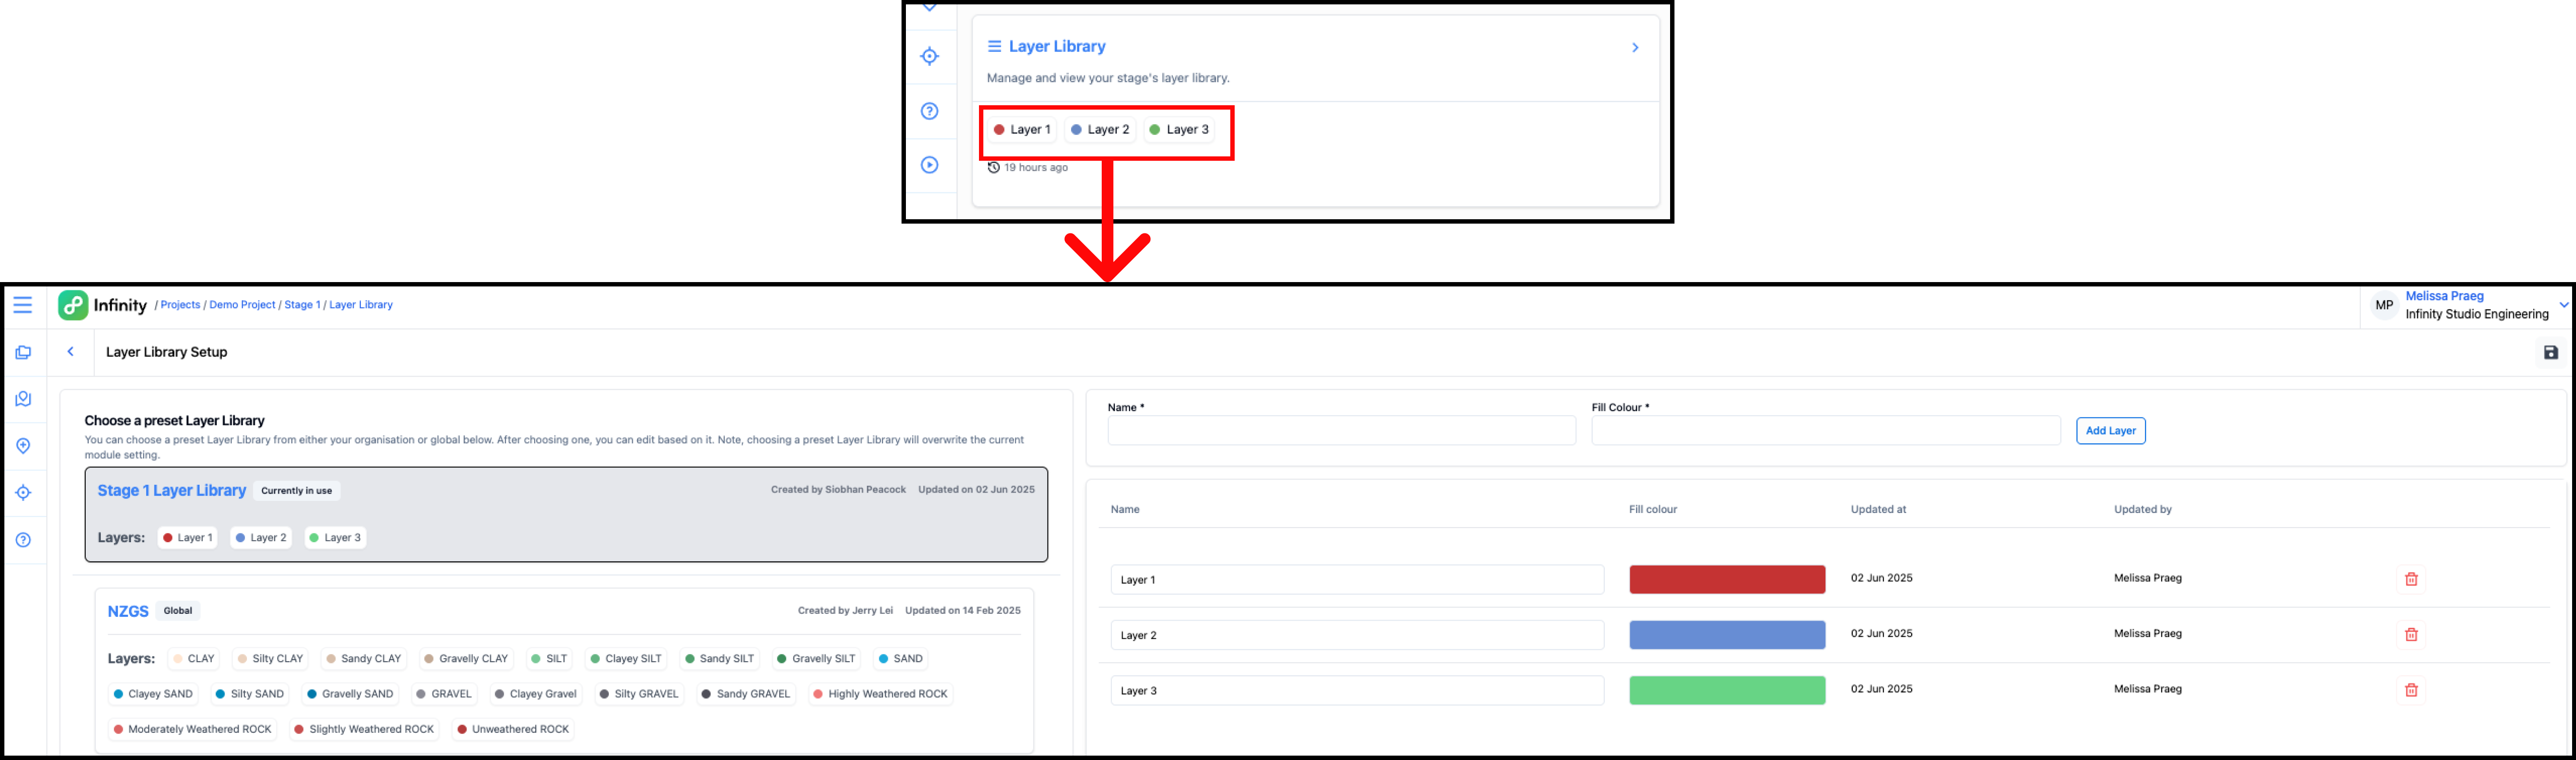Viewport: 2576px width, 760px height.
Task: Open the projects icon in the Layer Library Setup sidebar
Action: [23, 352]
